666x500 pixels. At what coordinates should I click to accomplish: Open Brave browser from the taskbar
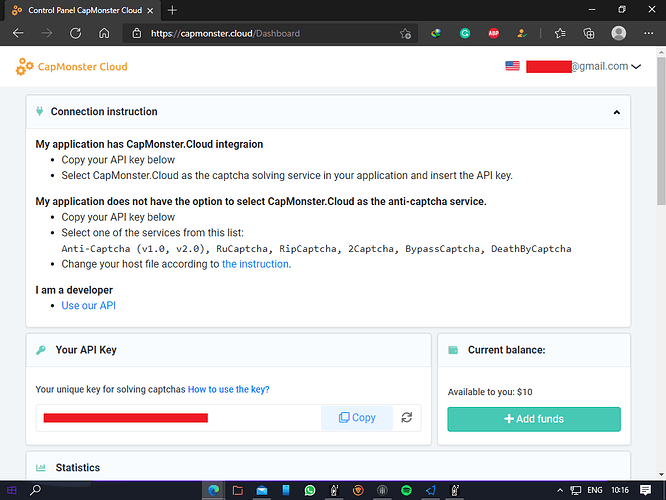[x=358, y=490]
